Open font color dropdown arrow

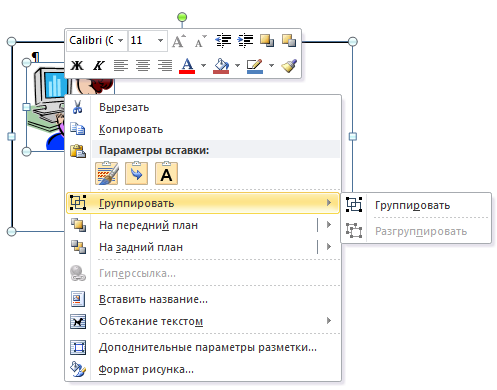coord(203,65)
